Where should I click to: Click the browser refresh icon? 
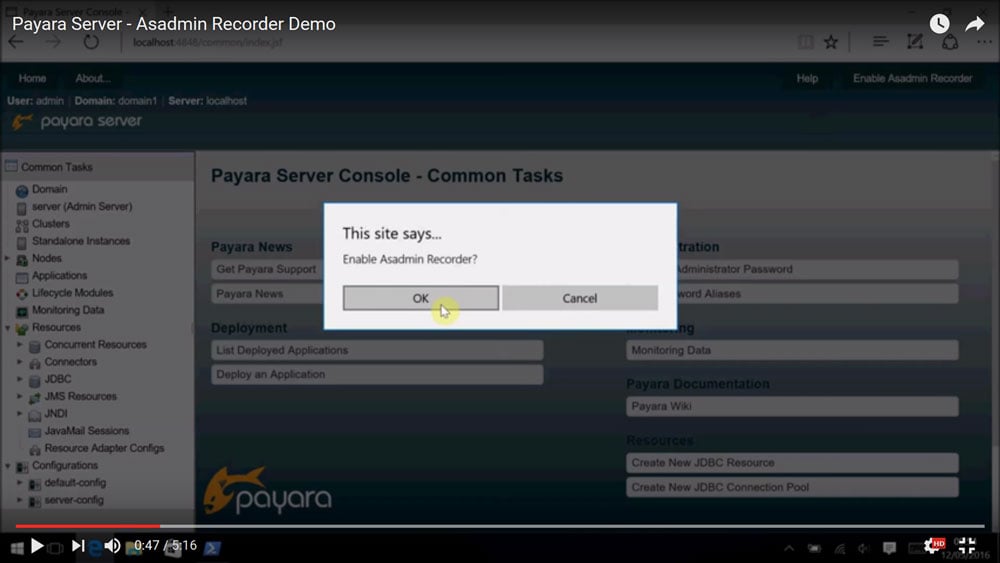pyautogui.click(x=91, y=42)
